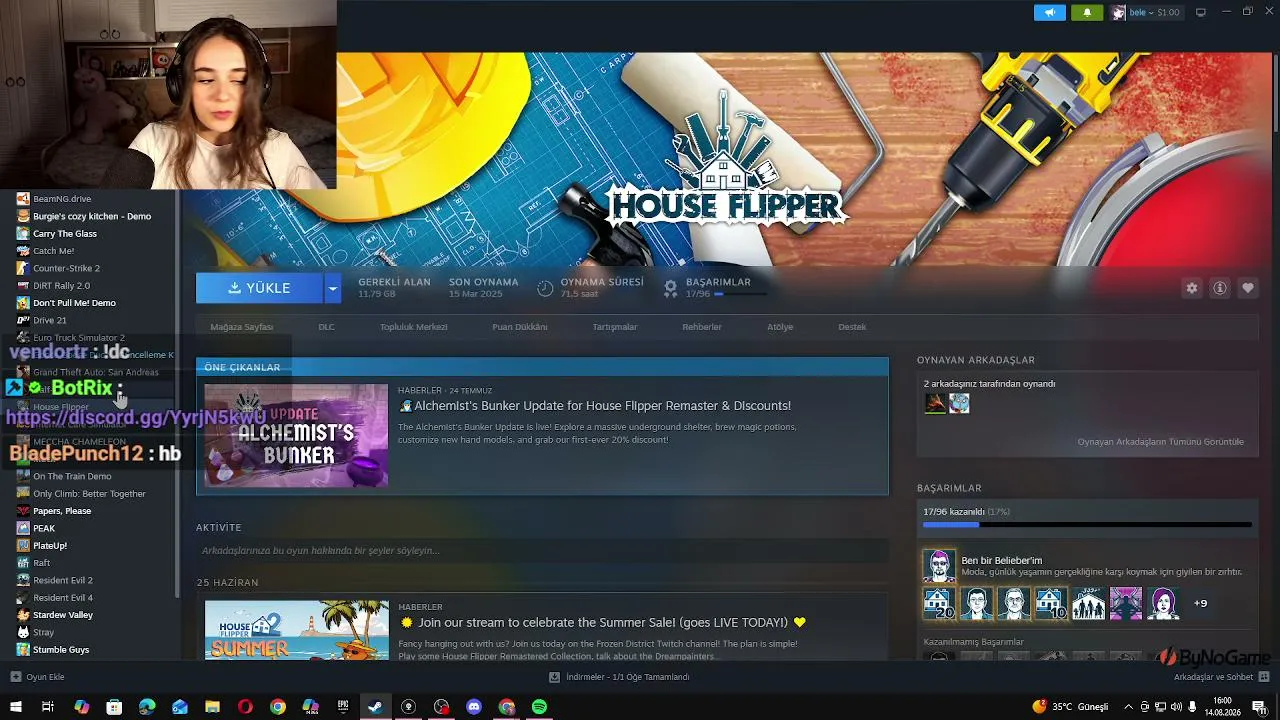Open Epic Games Launcher from the taskbar

tap(343, 707)
